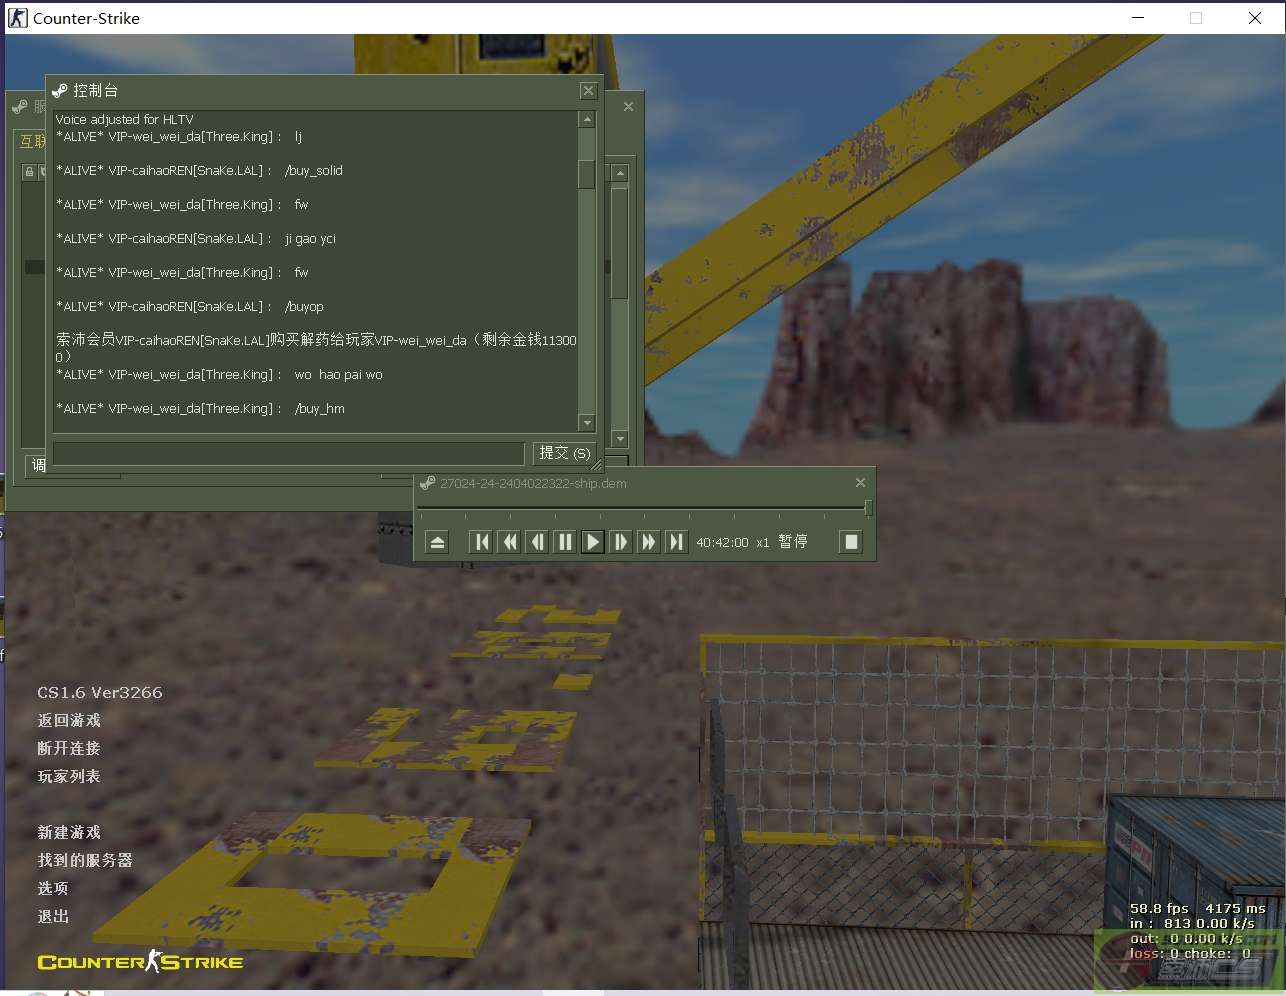Click the demo timeline slider handle
The height and width of the screenshot is (996, 1286).
[868, 508]
